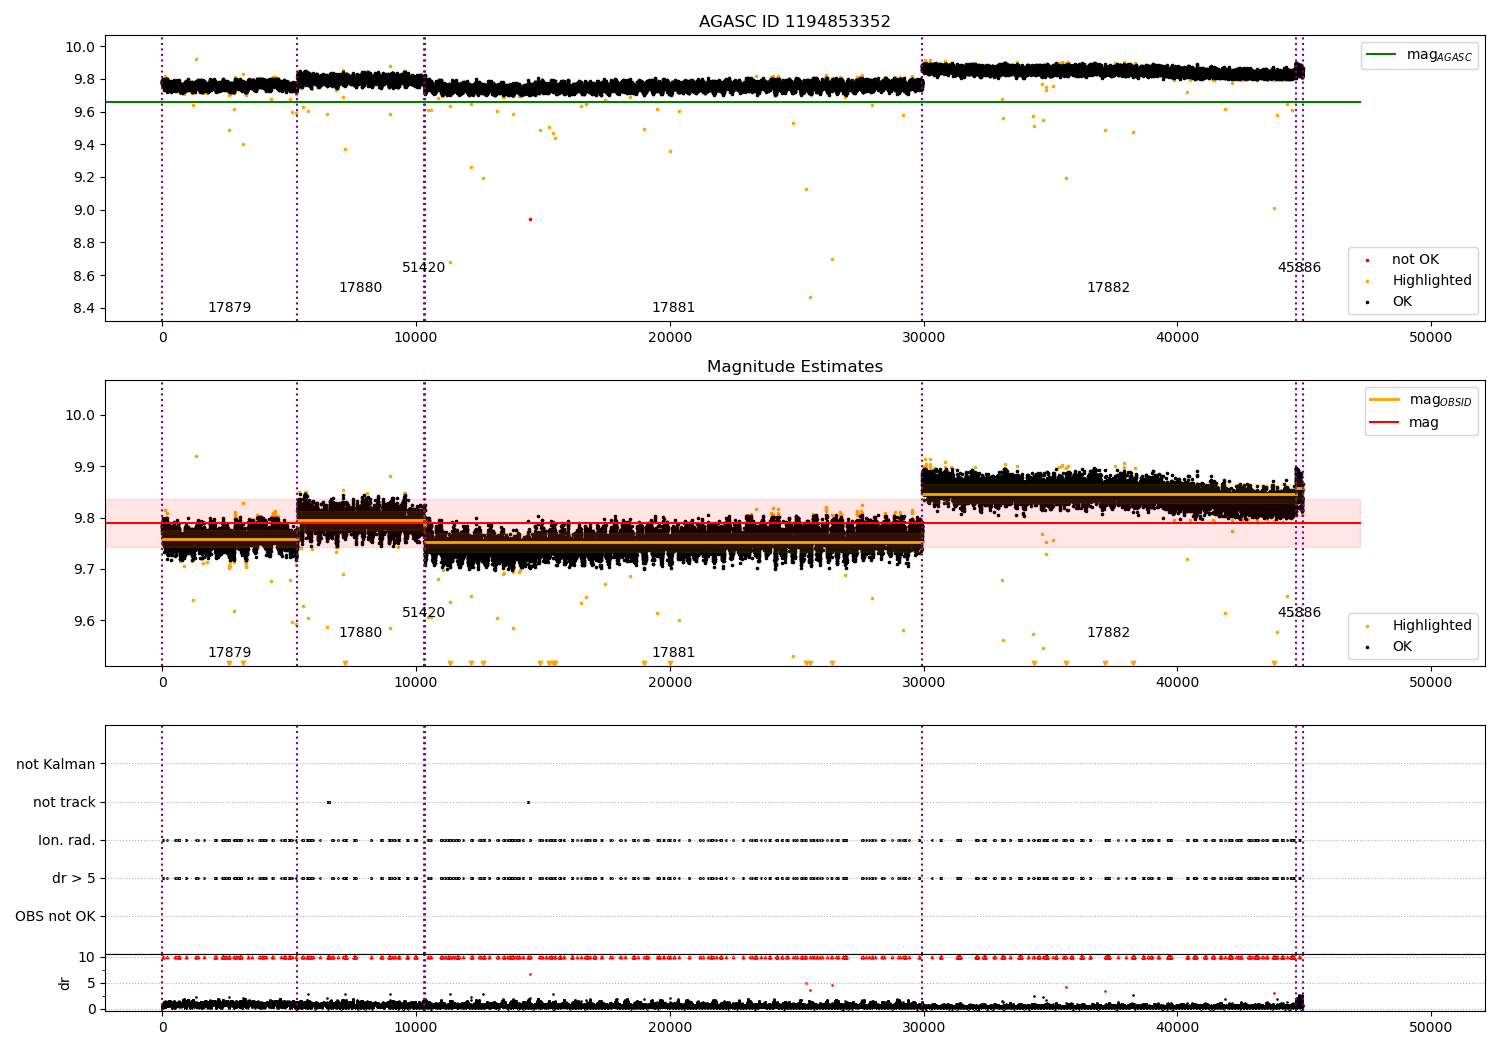Click obsid label 51420 in Magnitude Estimates plot
Image resolution: width=1500 pixels, height=1050 pixels.
[x=423, y=613]
